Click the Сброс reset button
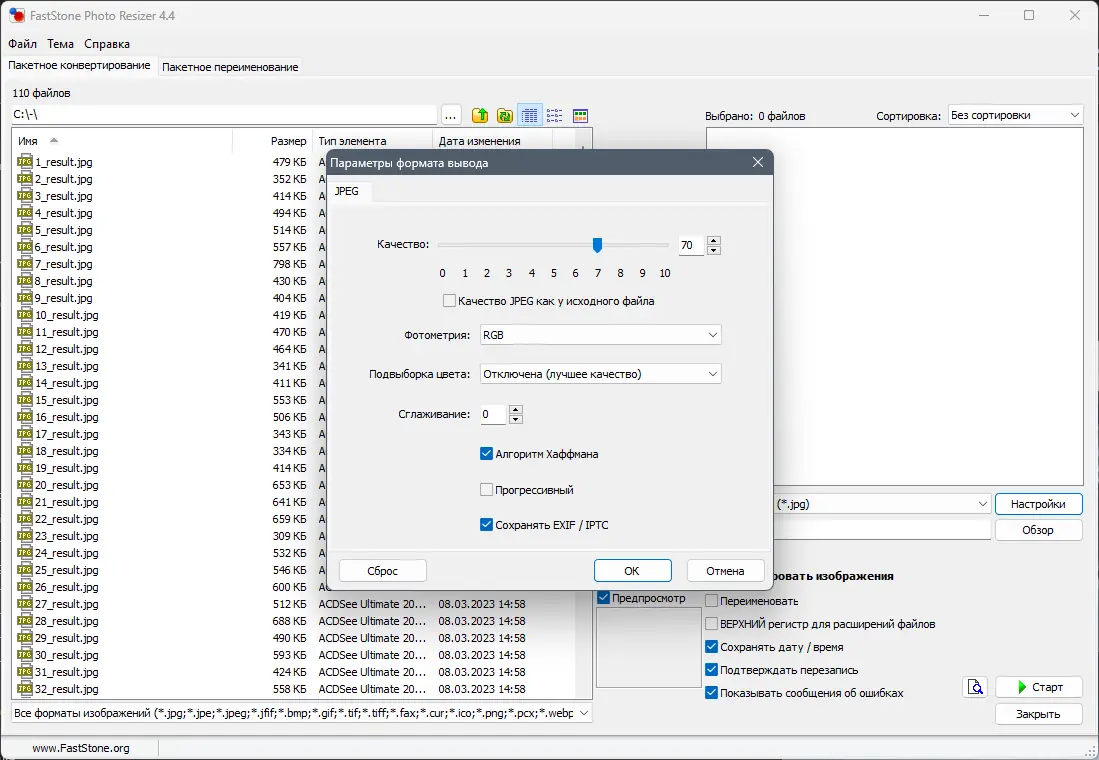 [x=383, y=571]
